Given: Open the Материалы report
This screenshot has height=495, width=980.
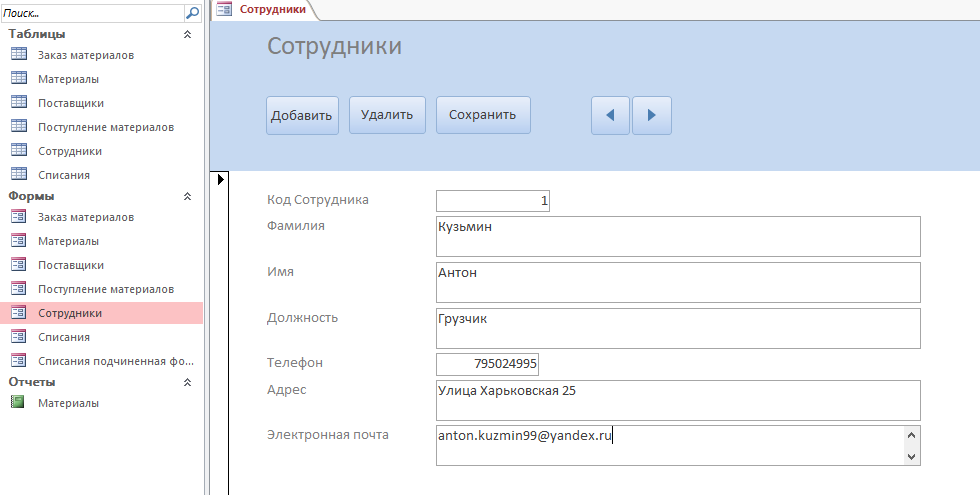Looking at the screenshot, I should click(68, 403).
